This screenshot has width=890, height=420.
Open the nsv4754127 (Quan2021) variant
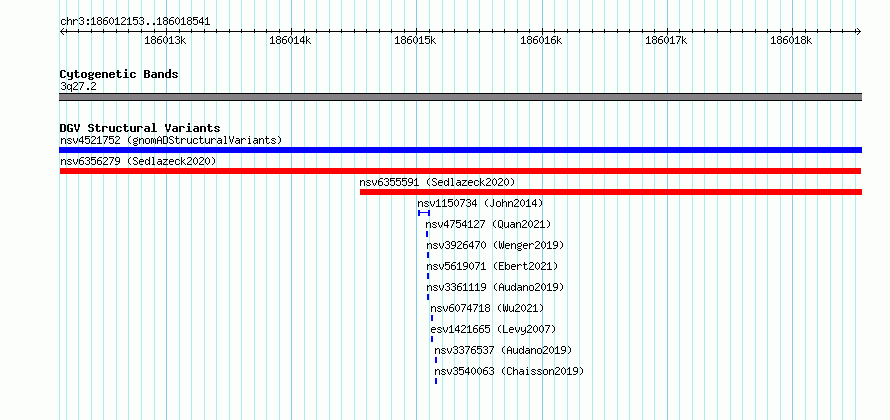pos(488,224)
